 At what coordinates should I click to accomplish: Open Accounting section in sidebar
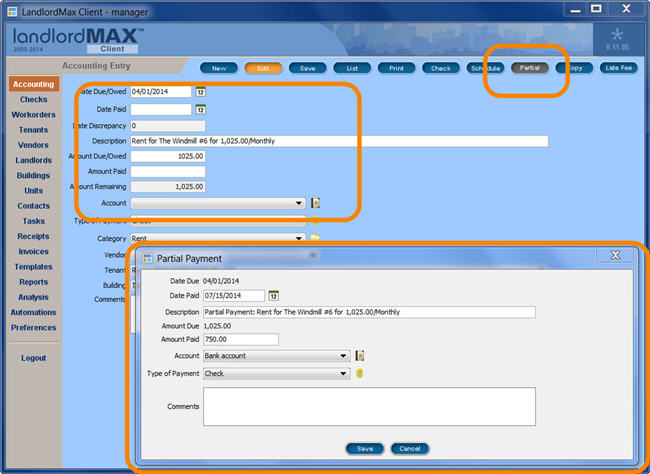pos(34,84)
